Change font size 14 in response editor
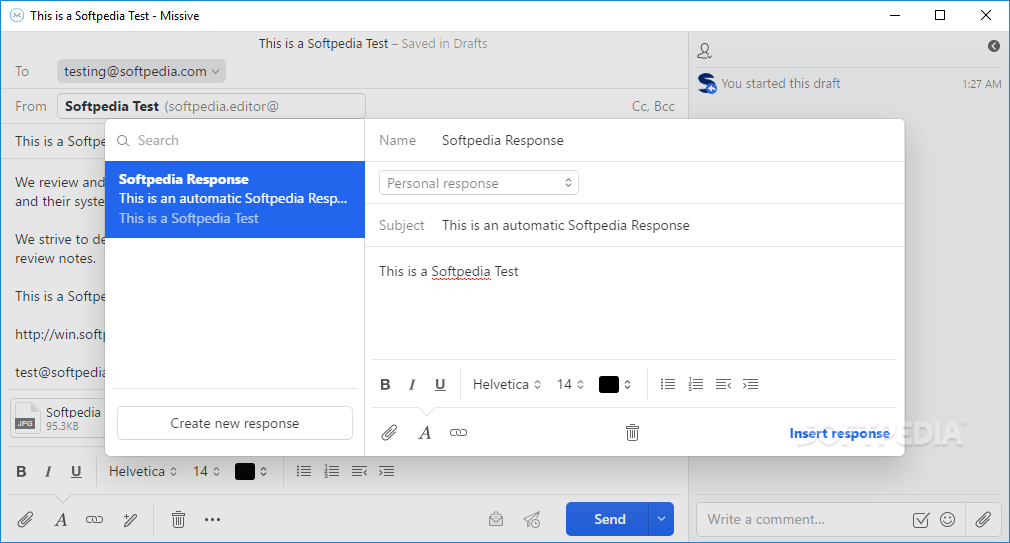Viewport: 1010px width, 543px height. (570, 385)
